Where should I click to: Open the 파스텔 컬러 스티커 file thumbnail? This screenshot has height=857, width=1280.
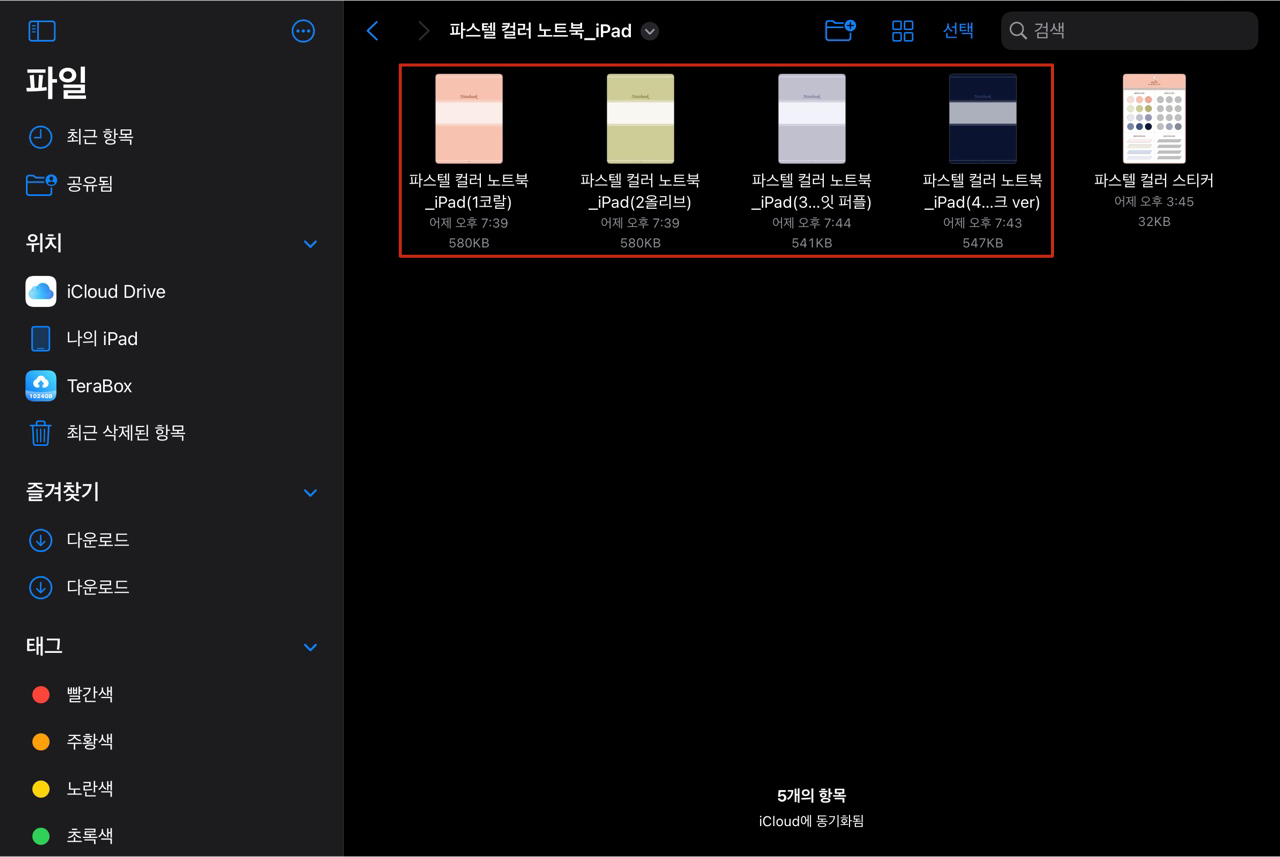click(x=1153, y=118)
